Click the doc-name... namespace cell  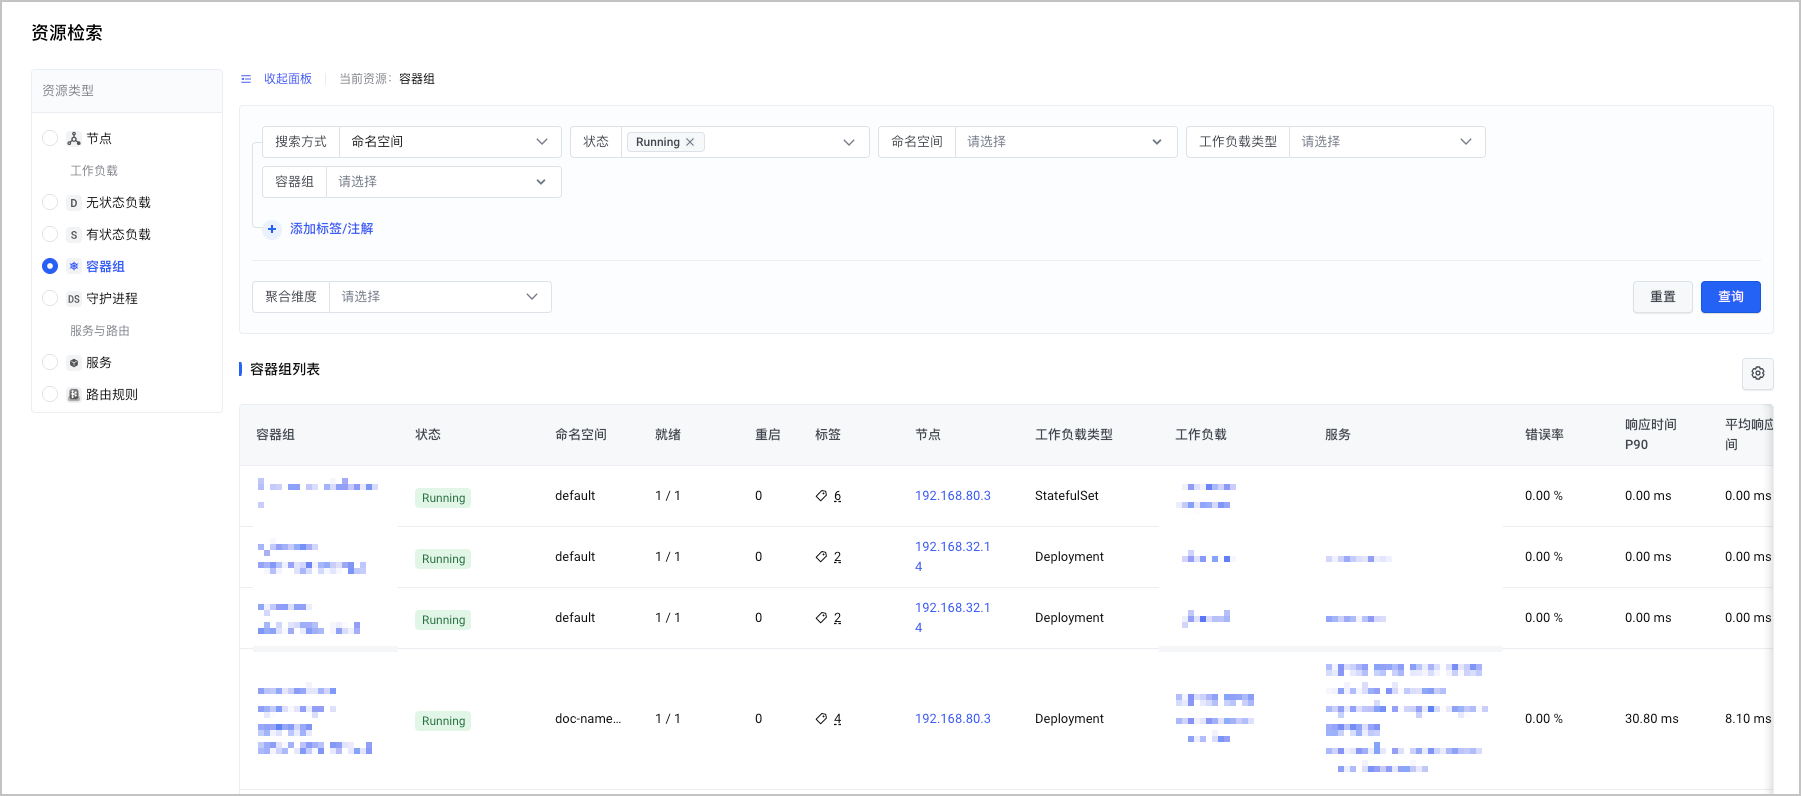tap(588, 719)
